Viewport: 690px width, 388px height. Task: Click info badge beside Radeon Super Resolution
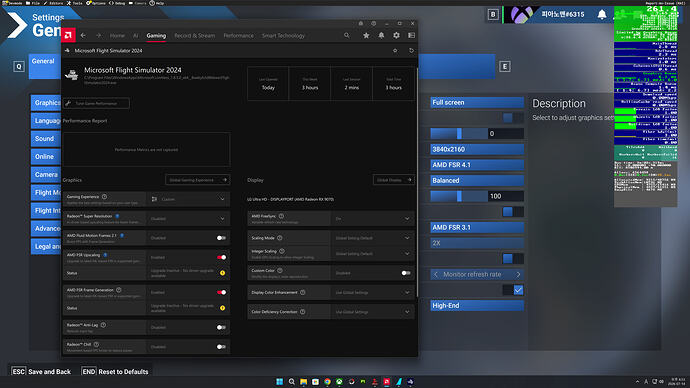[x=117, y=216]
